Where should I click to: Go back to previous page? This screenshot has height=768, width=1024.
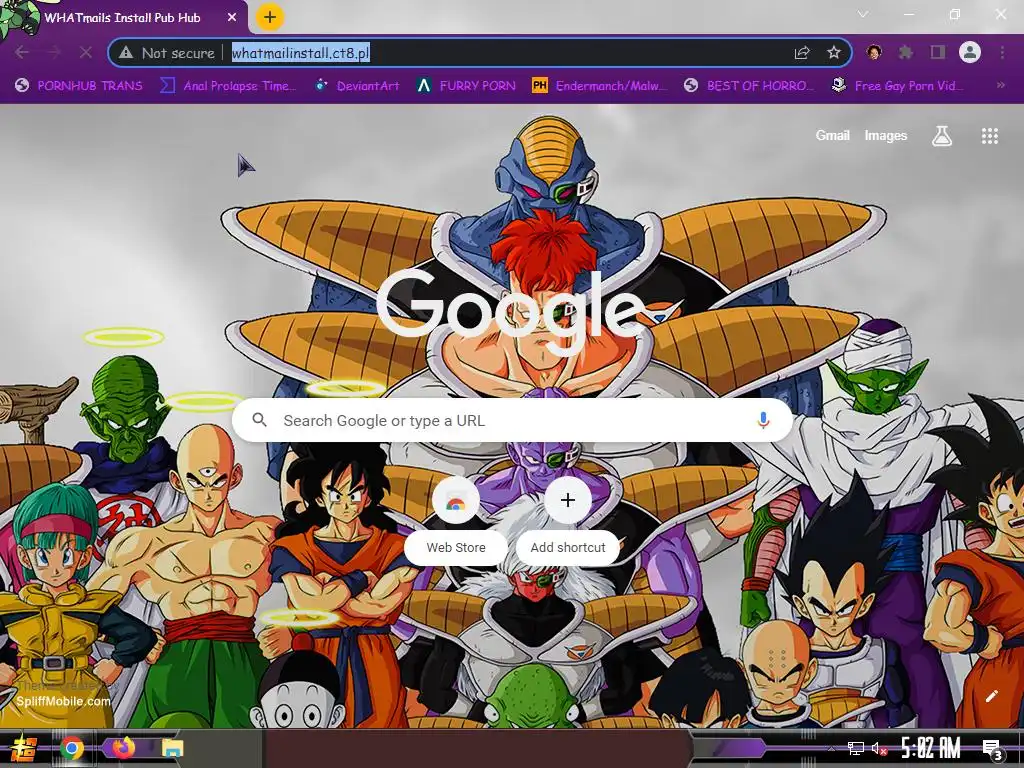click(x=22, y=52)
